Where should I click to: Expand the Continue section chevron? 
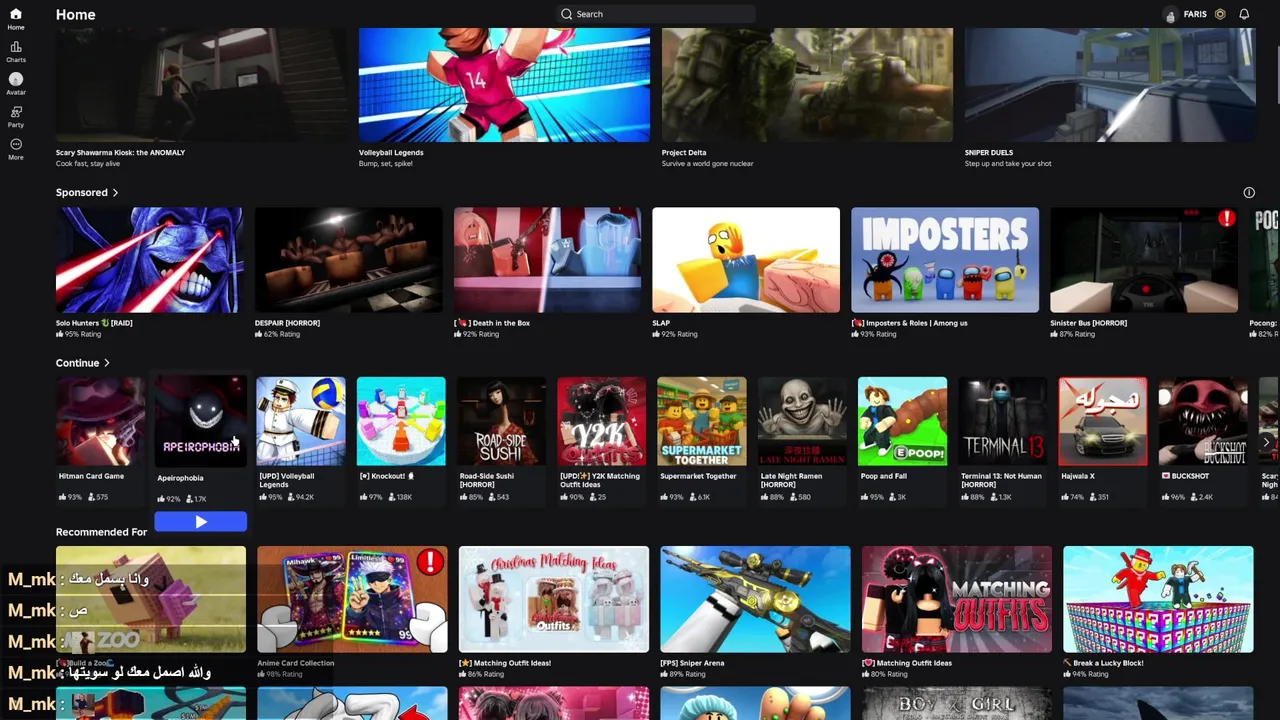106,363
